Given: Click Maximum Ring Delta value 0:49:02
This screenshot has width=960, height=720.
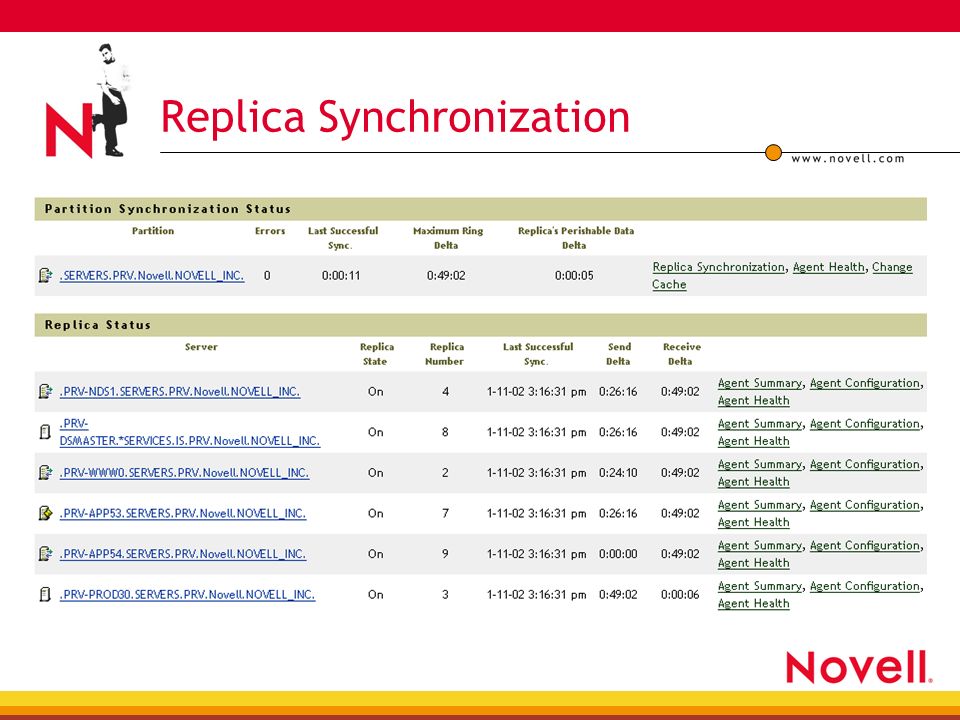Looking at the screenshot, I should coord(446,276).
